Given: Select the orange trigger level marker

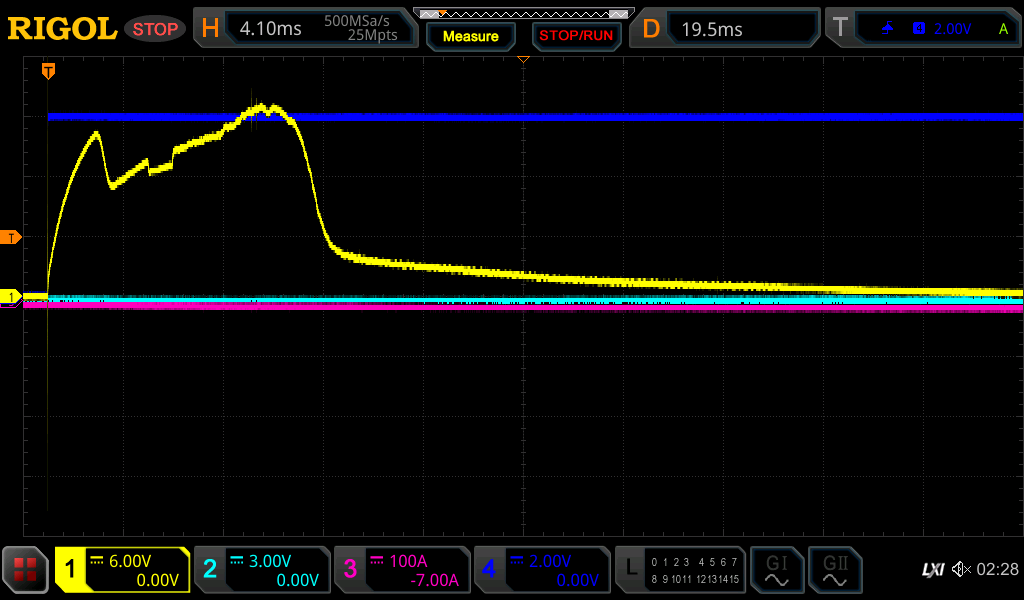Looking at the screenshot, I should tap(11, 237).
